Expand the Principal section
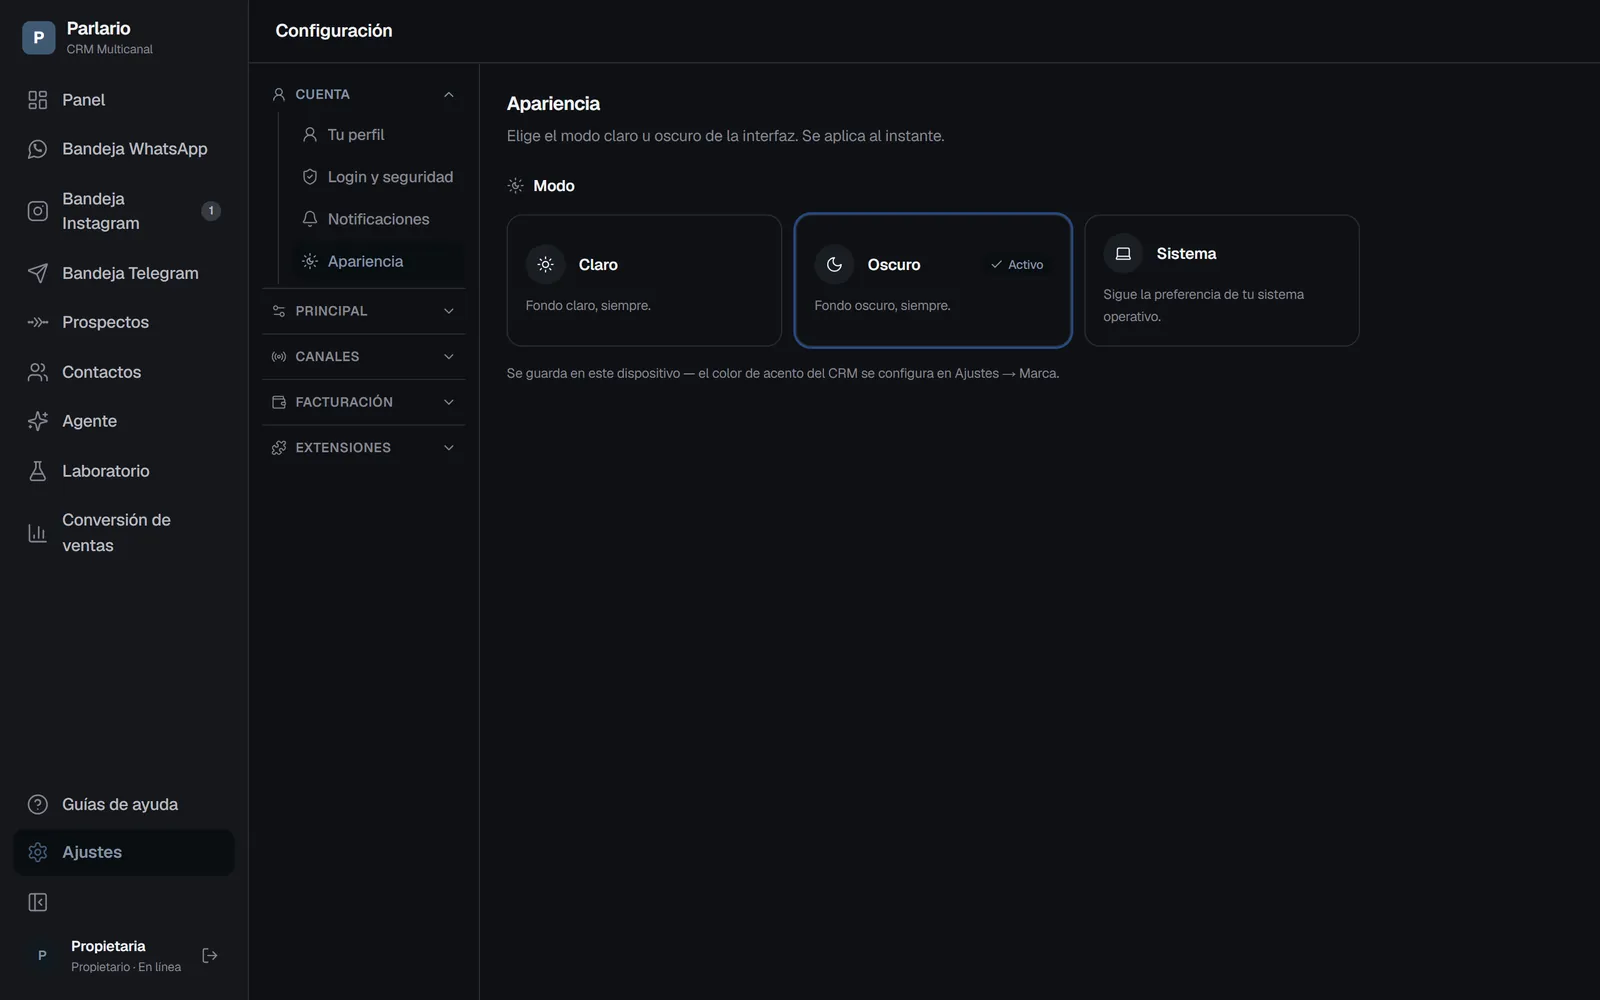The image size is (1600, 1000). [x=363, y=311]
